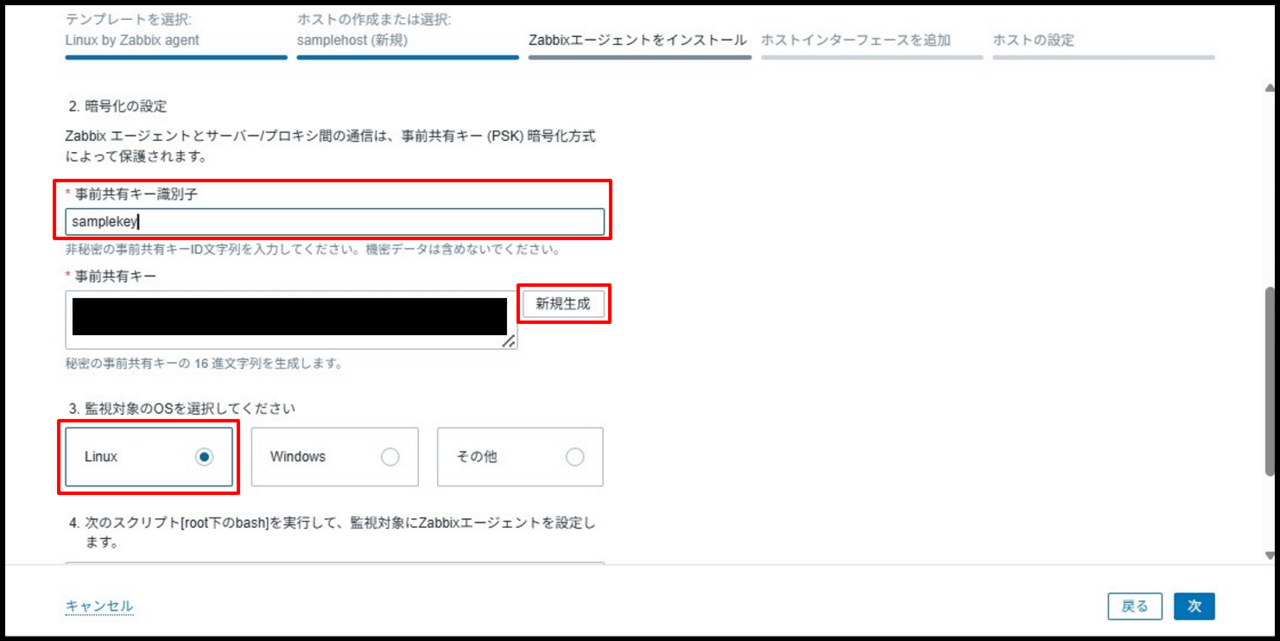Select the Linux radio button

click(204, 456)
